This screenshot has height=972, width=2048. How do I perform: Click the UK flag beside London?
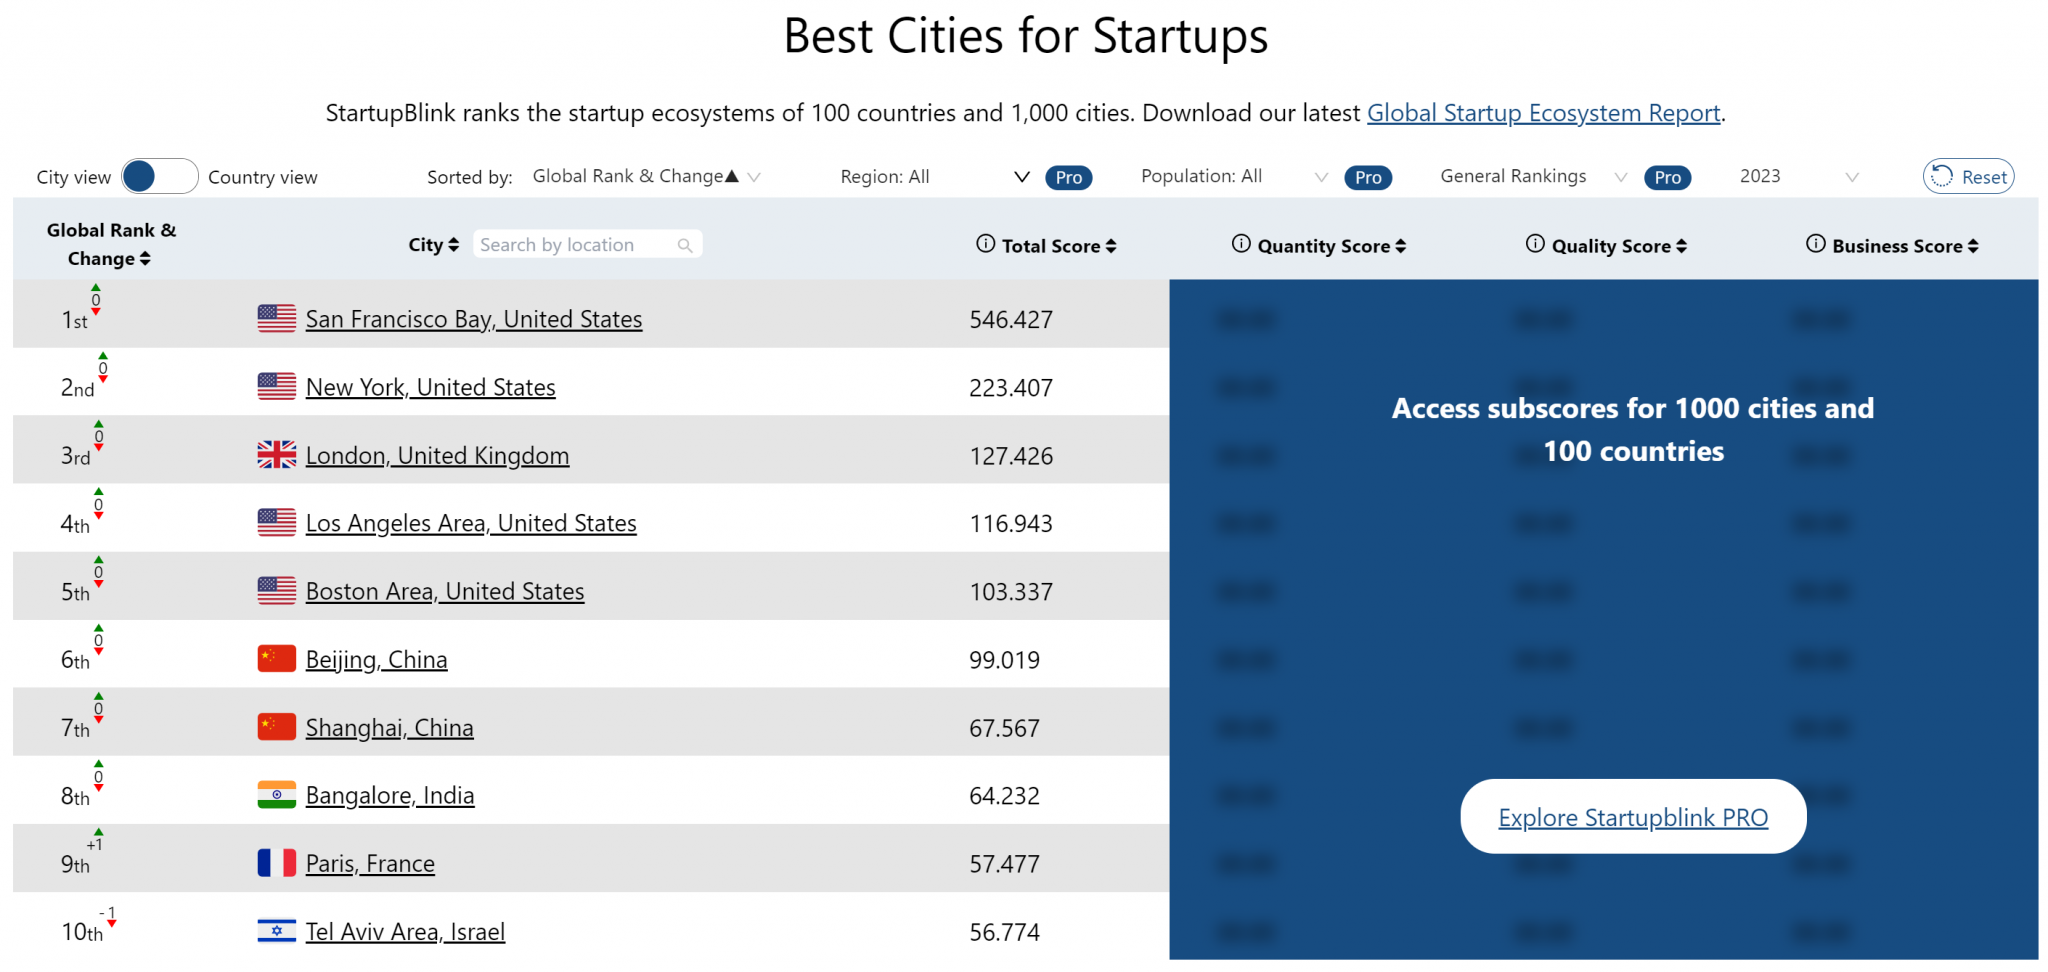click(x=275, y=454)
